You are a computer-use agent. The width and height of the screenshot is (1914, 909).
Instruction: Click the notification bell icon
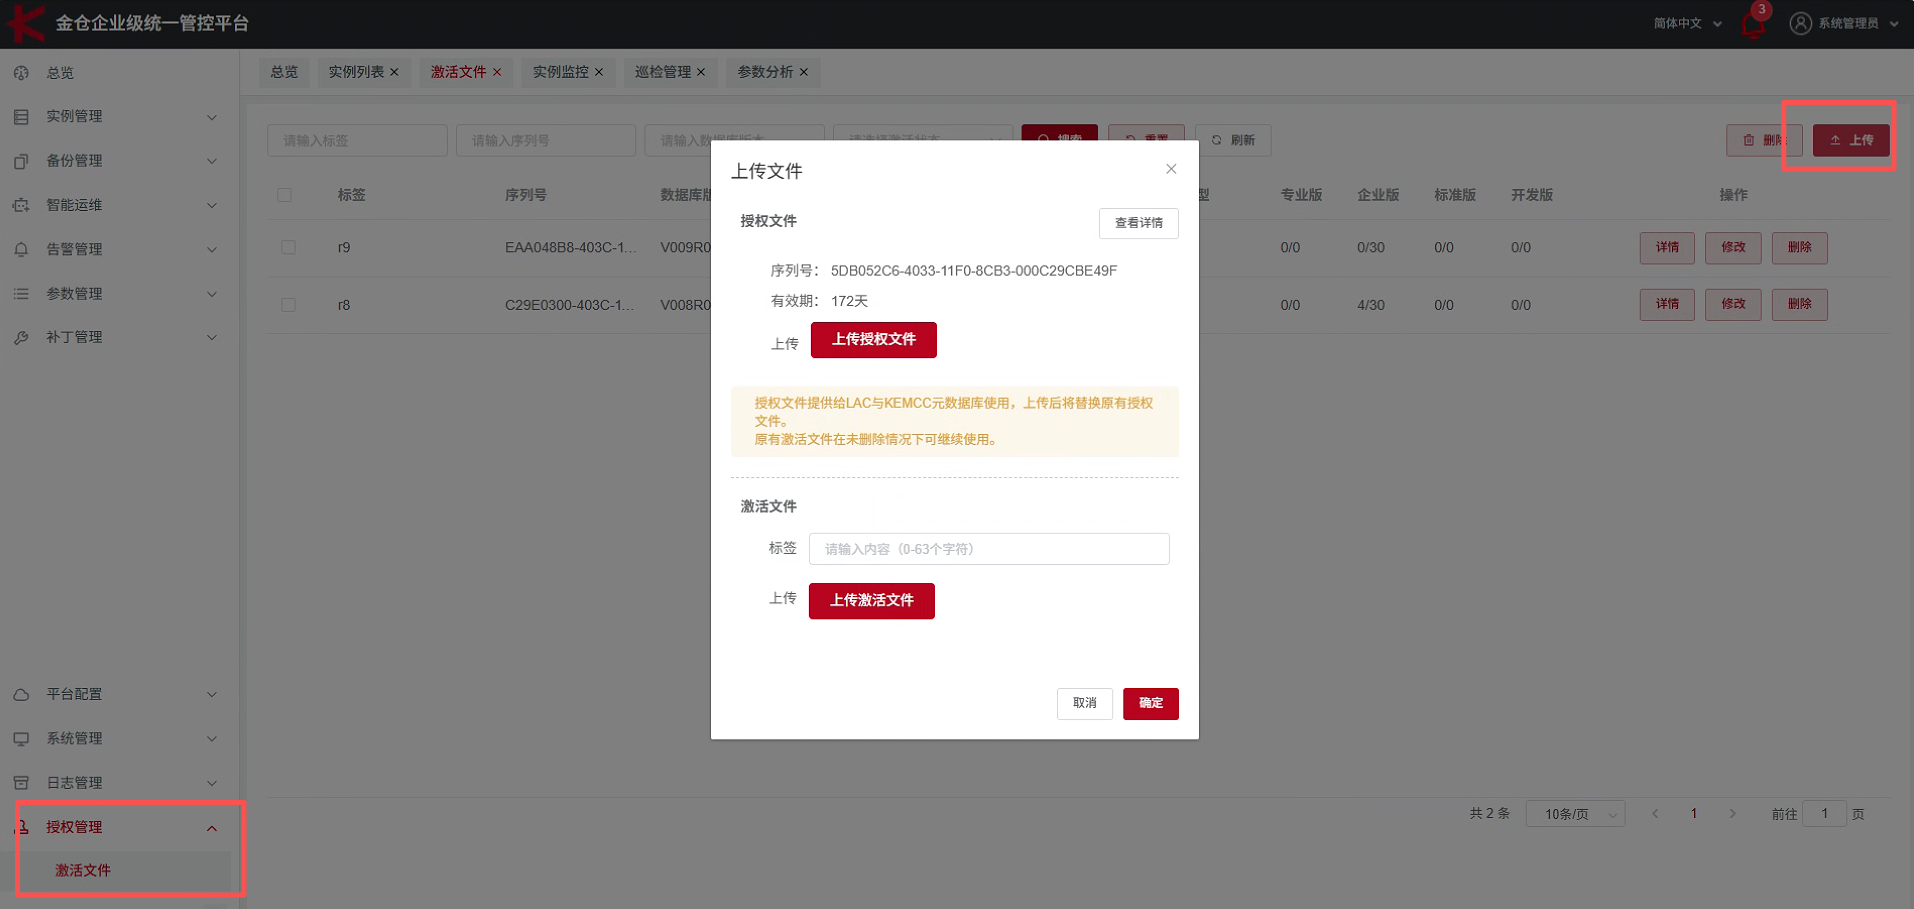[x=1752, y=25]
